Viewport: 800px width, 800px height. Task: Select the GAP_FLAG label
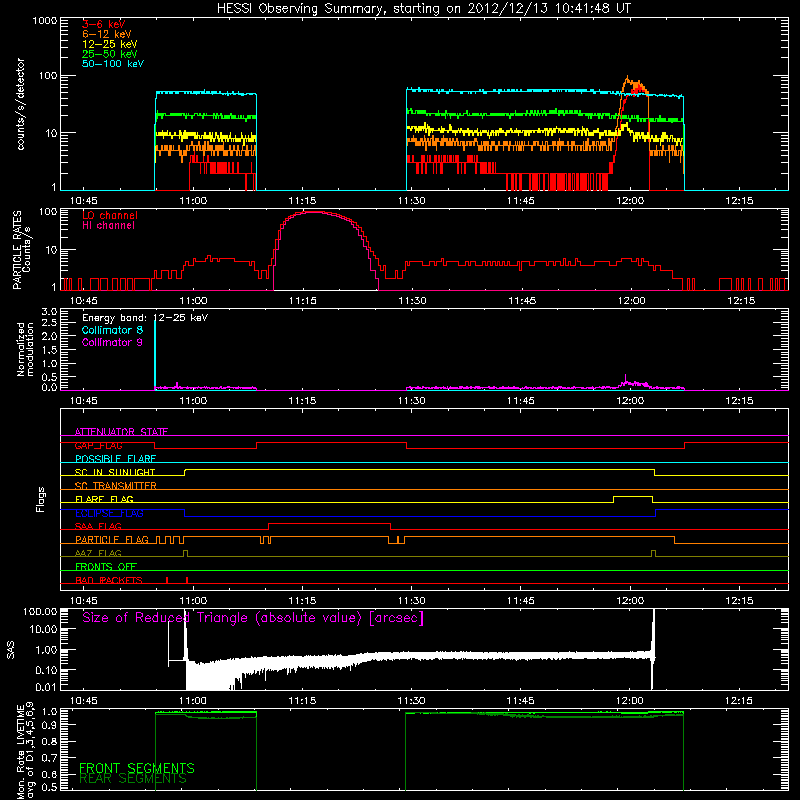(x=98, y=445)
